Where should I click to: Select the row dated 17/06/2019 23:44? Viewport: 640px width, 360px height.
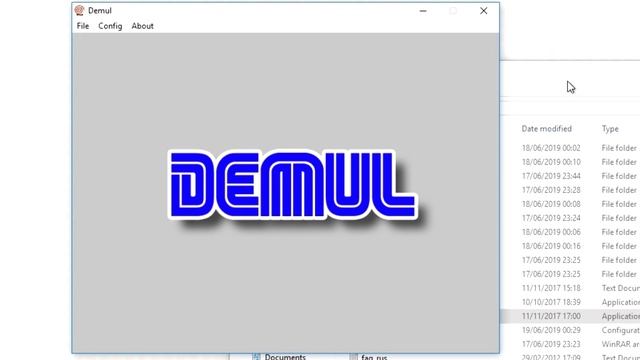coord(570,176)
